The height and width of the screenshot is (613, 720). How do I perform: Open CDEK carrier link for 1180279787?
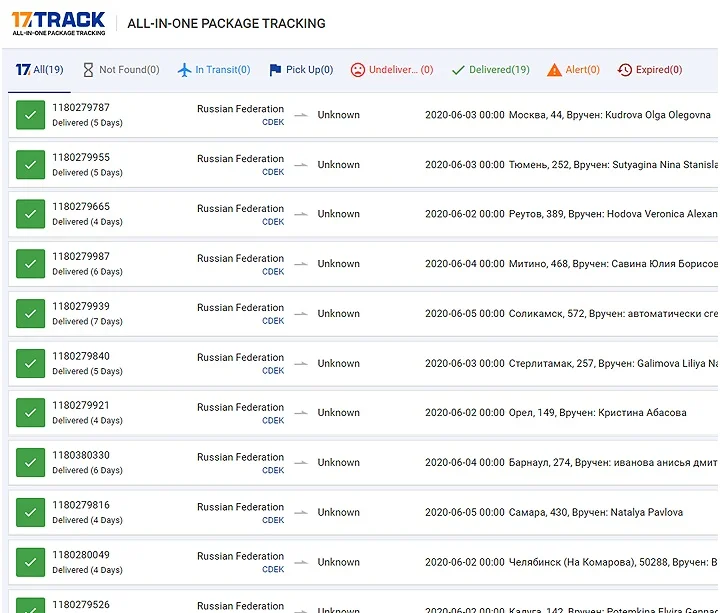pos(273,122)
